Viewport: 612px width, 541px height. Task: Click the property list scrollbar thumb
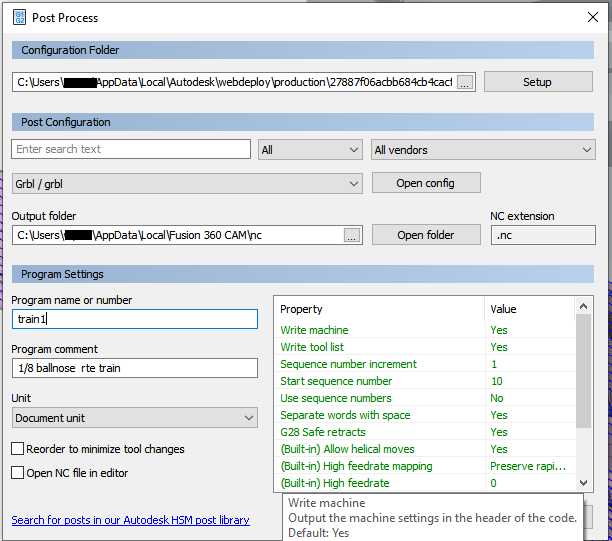pos(583,371)
